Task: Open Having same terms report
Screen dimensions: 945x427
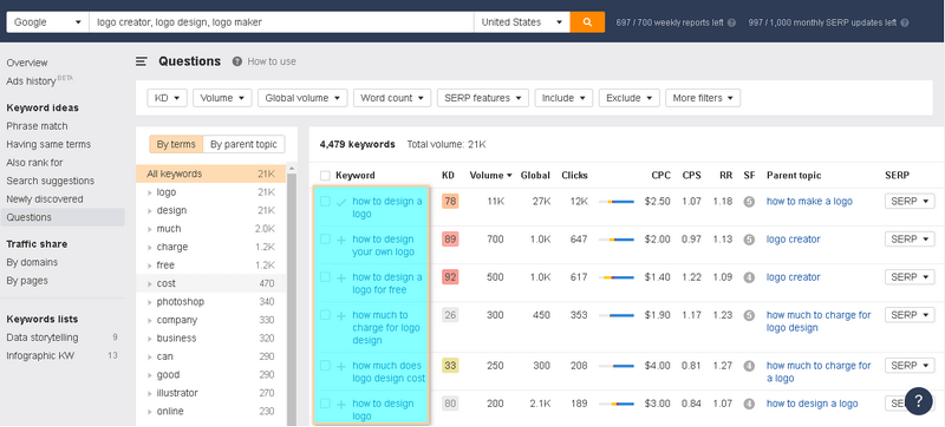Action: point(49,145)
